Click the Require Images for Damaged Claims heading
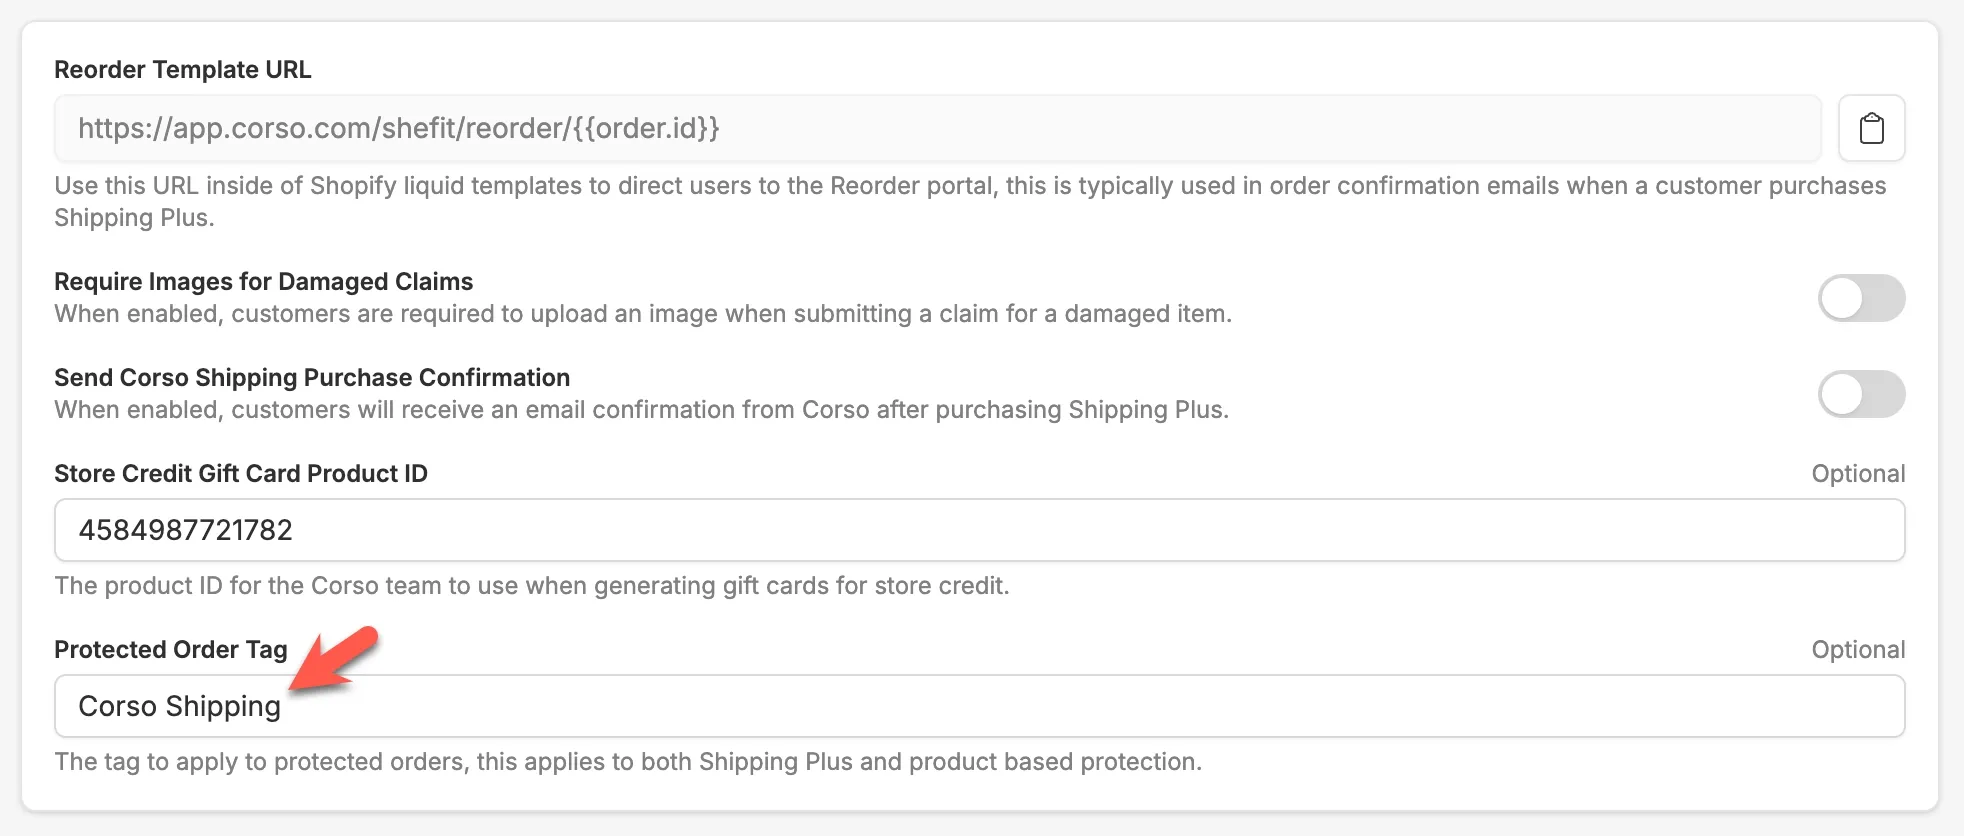Viewport: 1964px width, 836px height. click(x=264, y=281)
